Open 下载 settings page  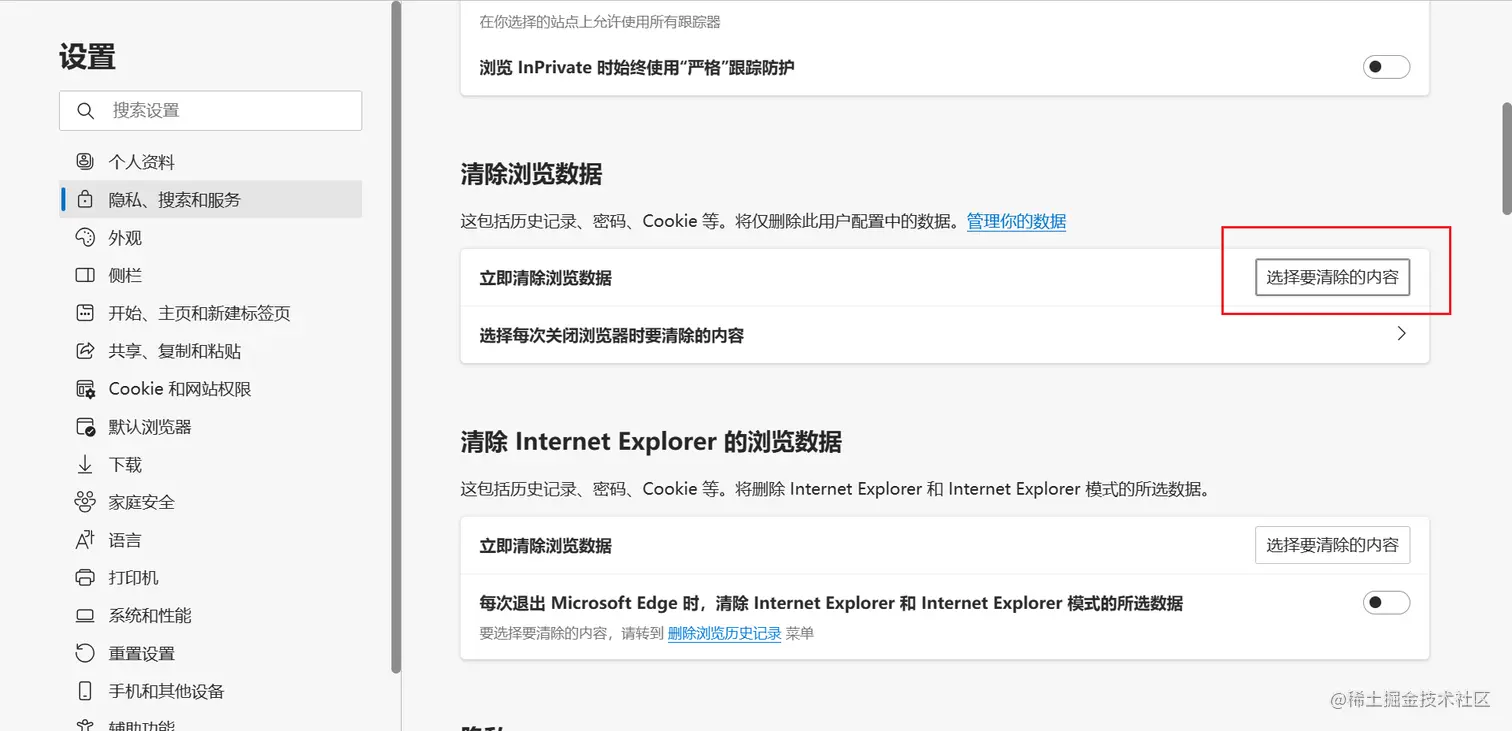point(211,465)
